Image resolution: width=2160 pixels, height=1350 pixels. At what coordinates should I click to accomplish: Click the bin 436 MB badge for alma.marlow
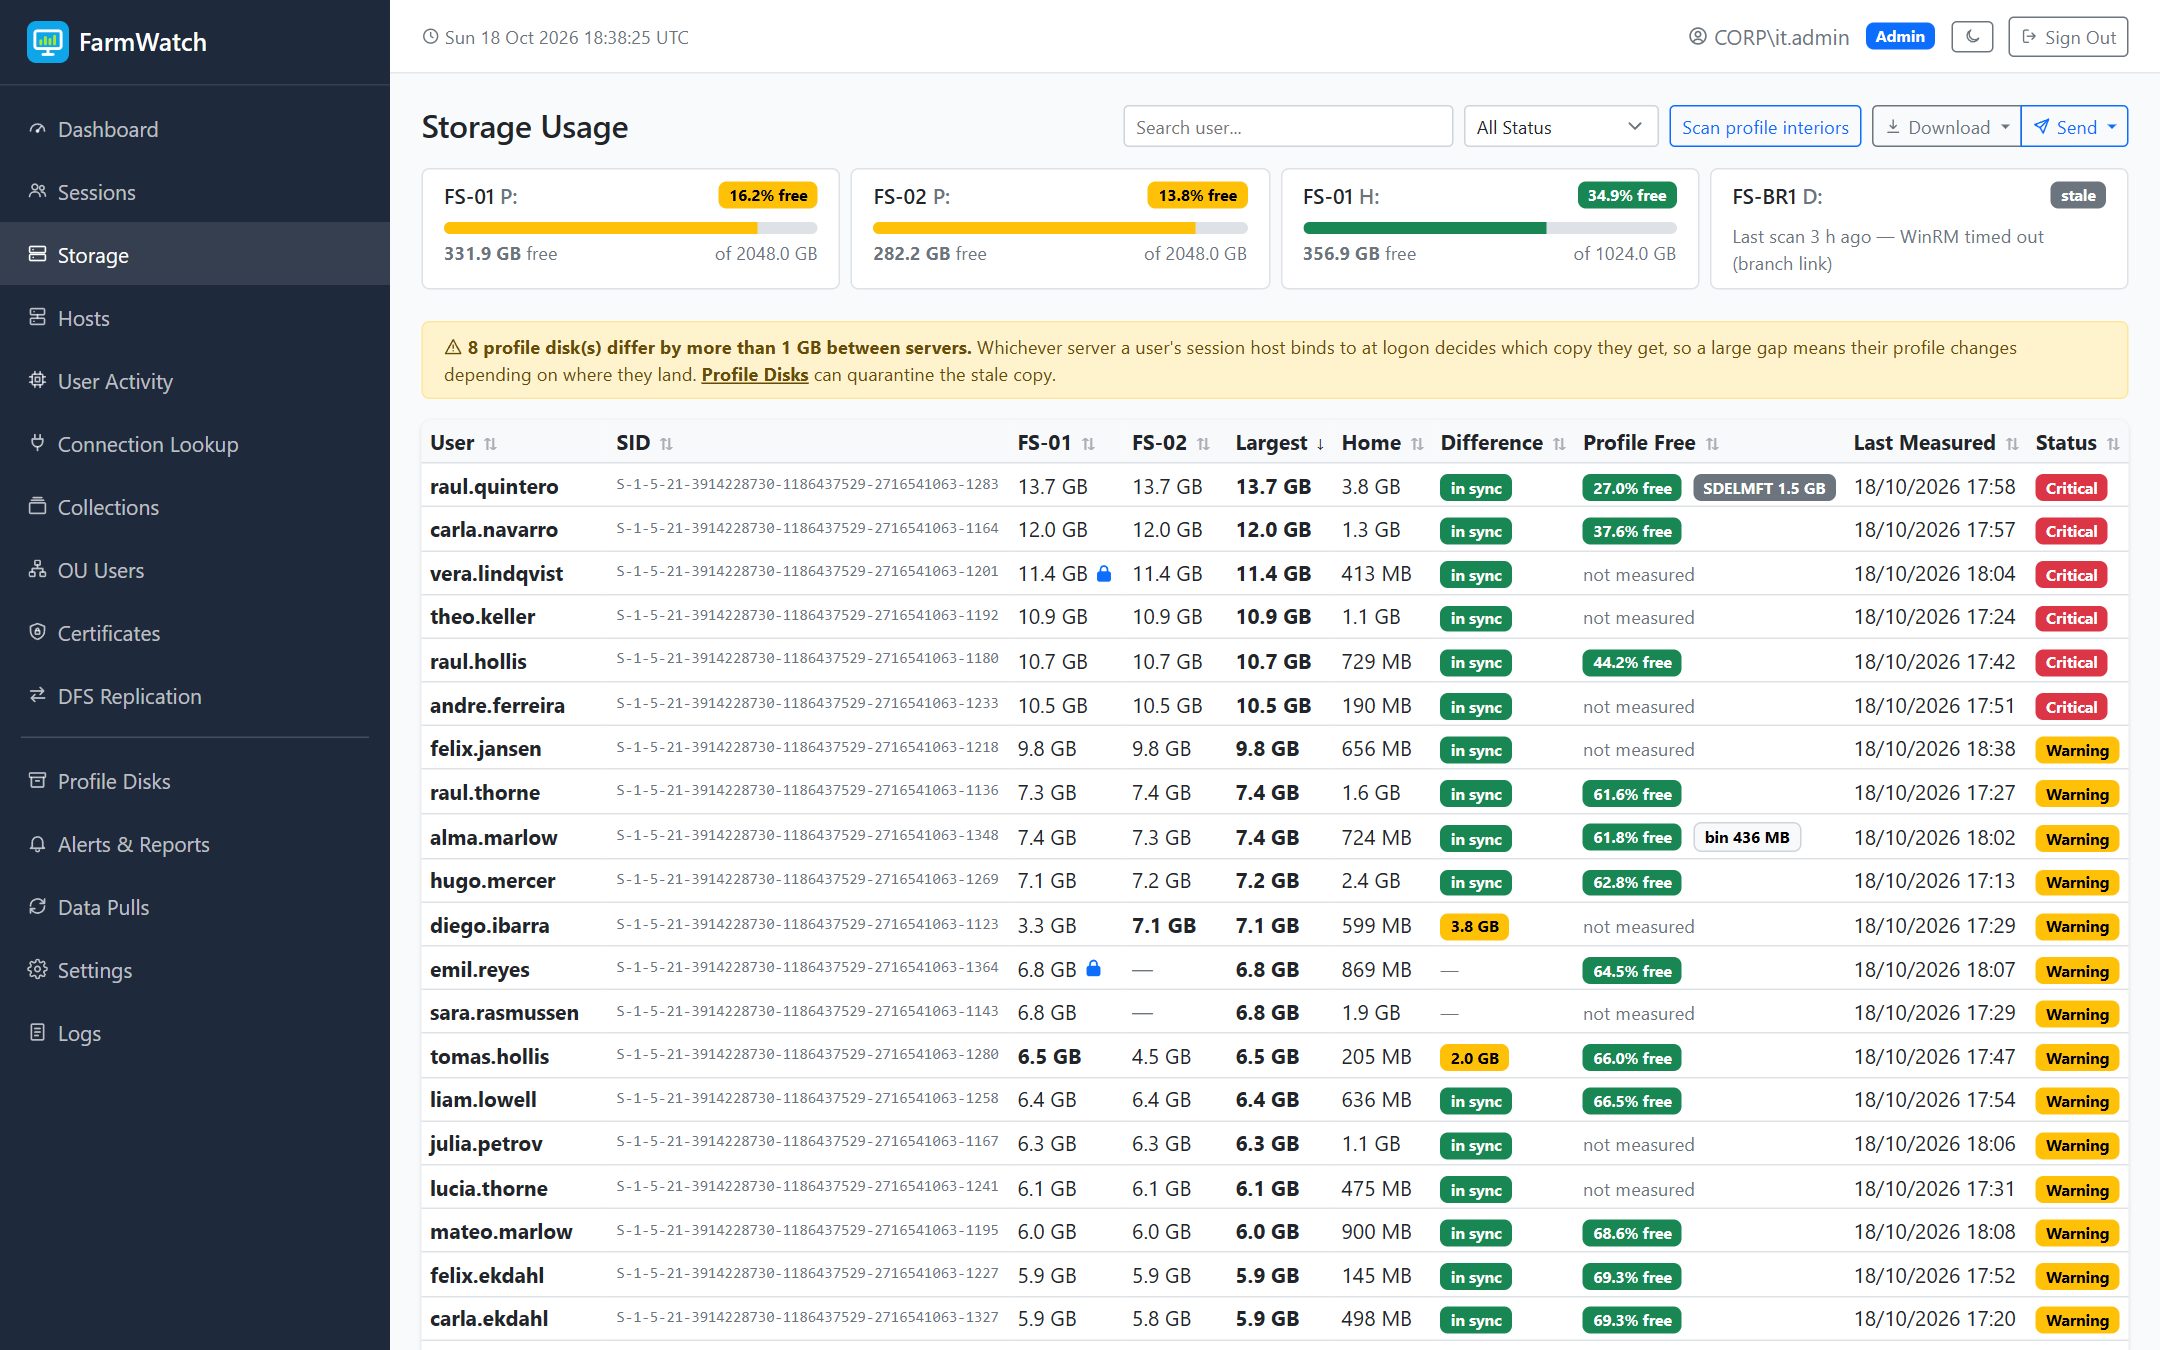pos(1747,838)
